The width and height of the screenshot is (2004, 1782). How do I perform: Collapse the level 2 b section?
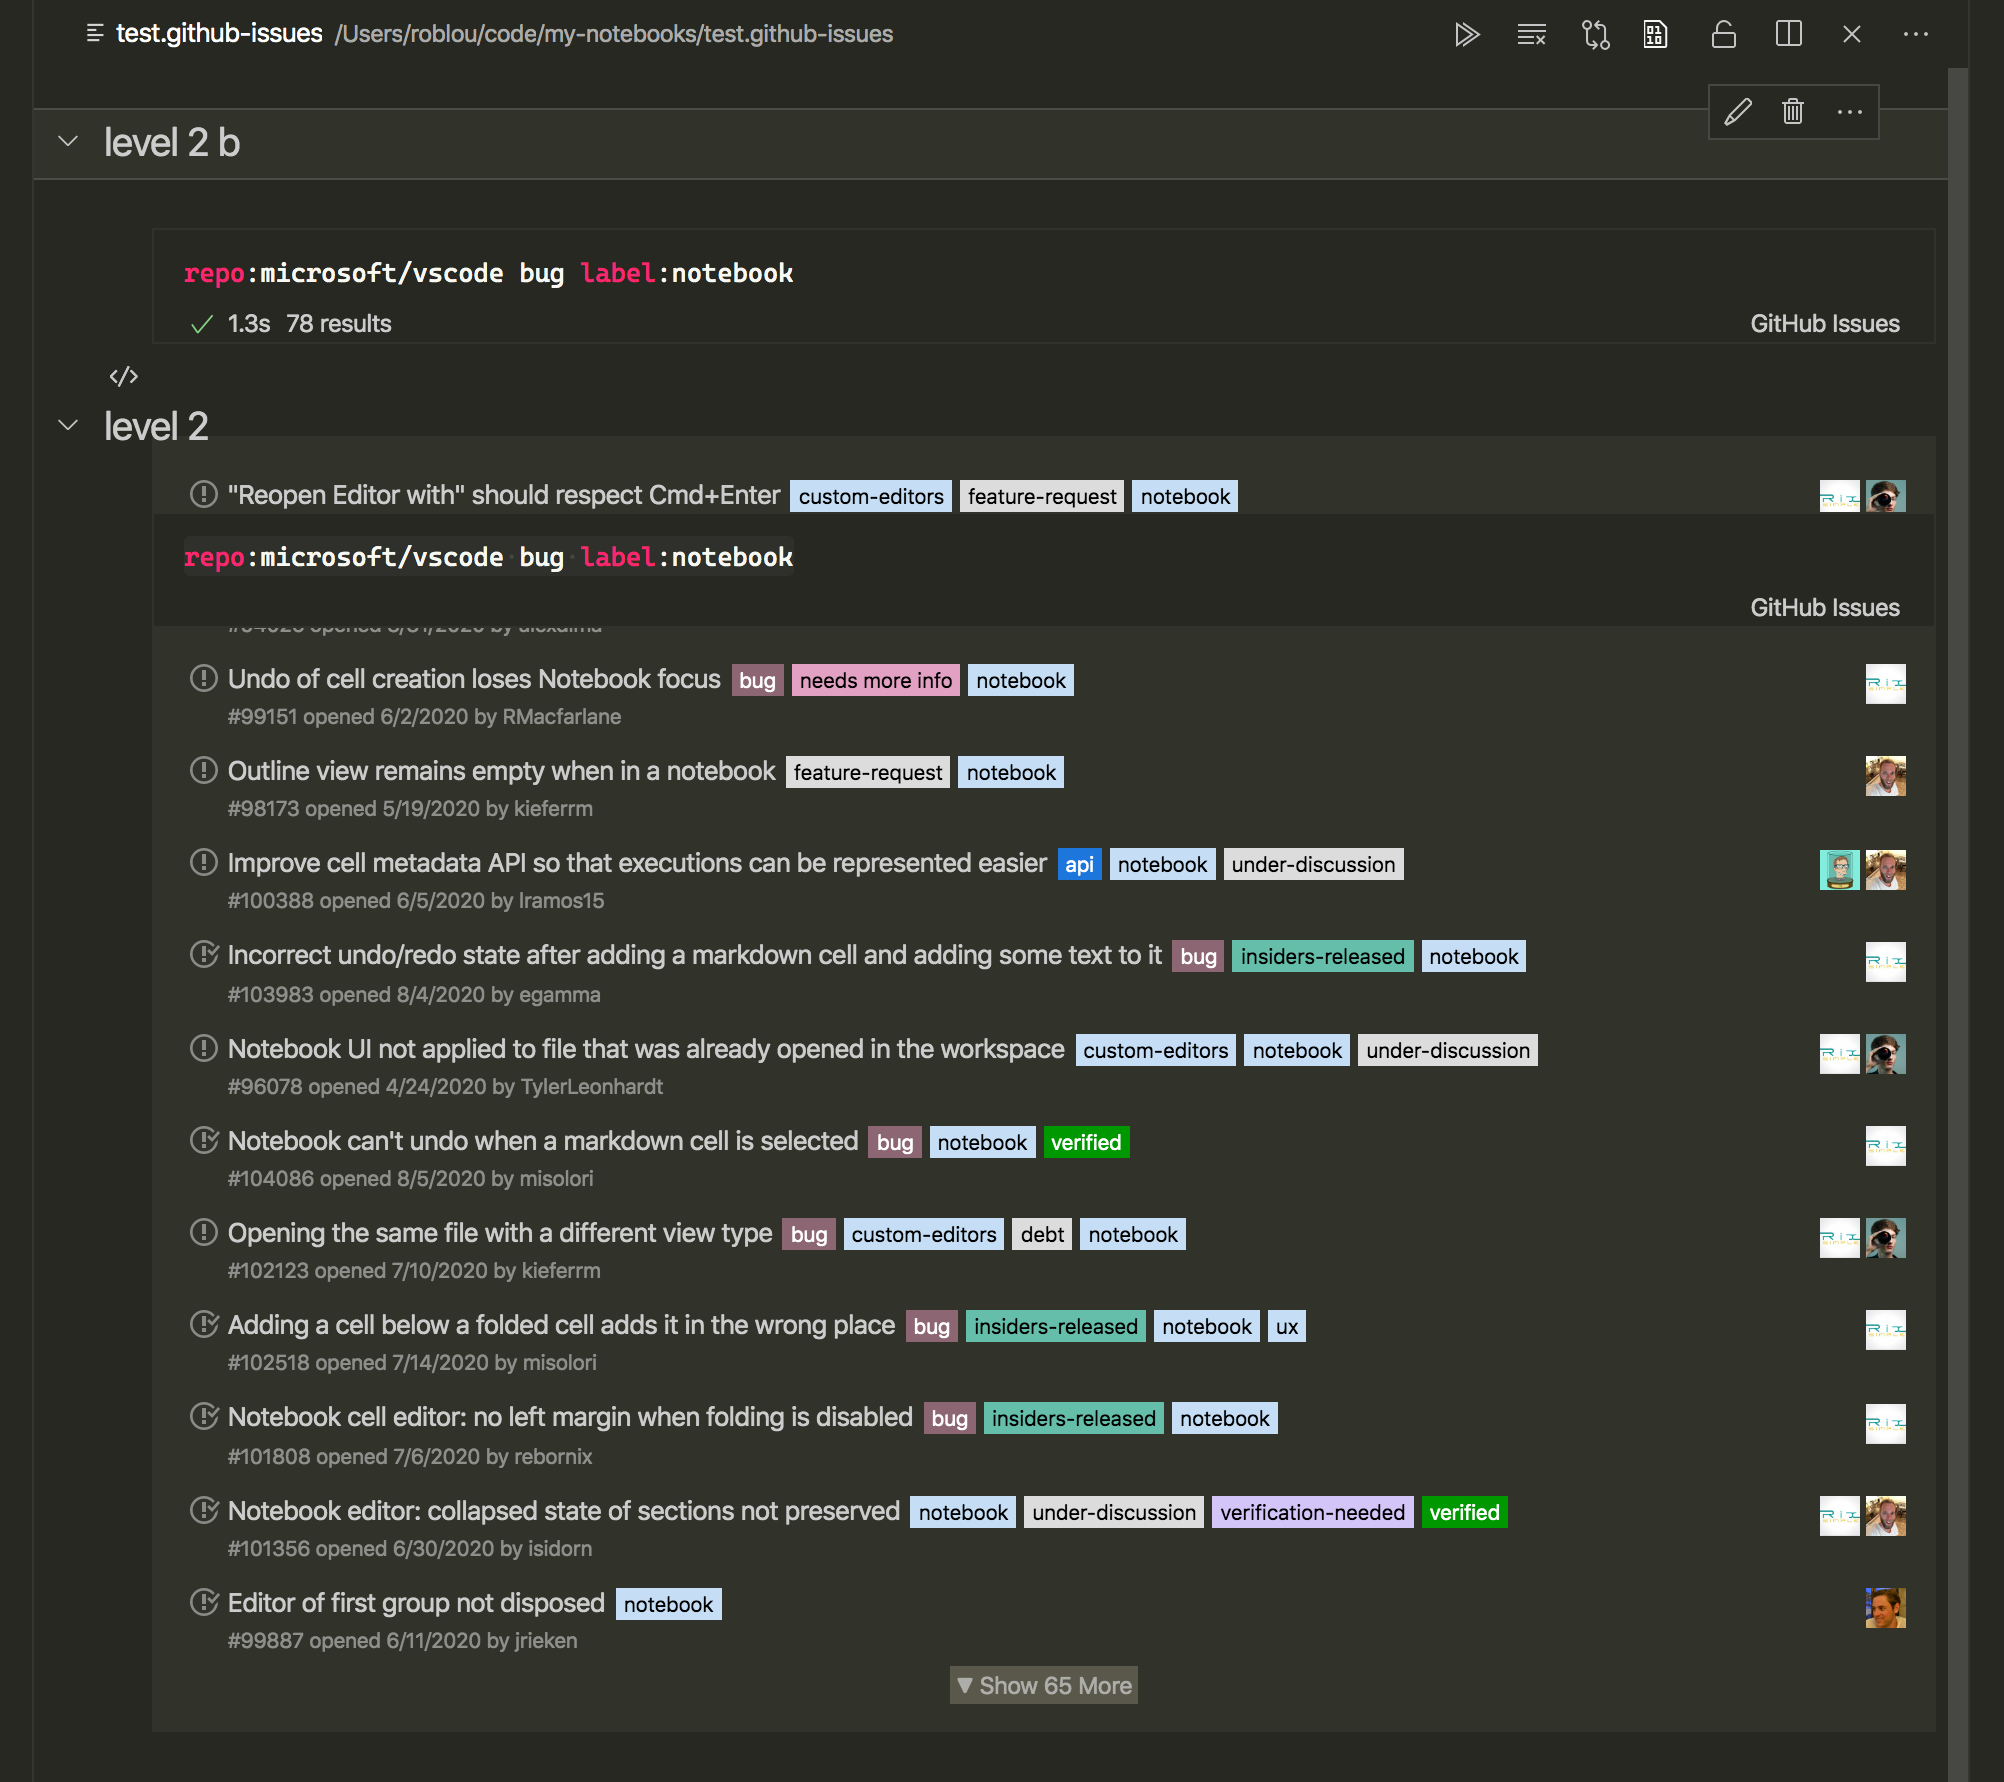click(68, 141)
